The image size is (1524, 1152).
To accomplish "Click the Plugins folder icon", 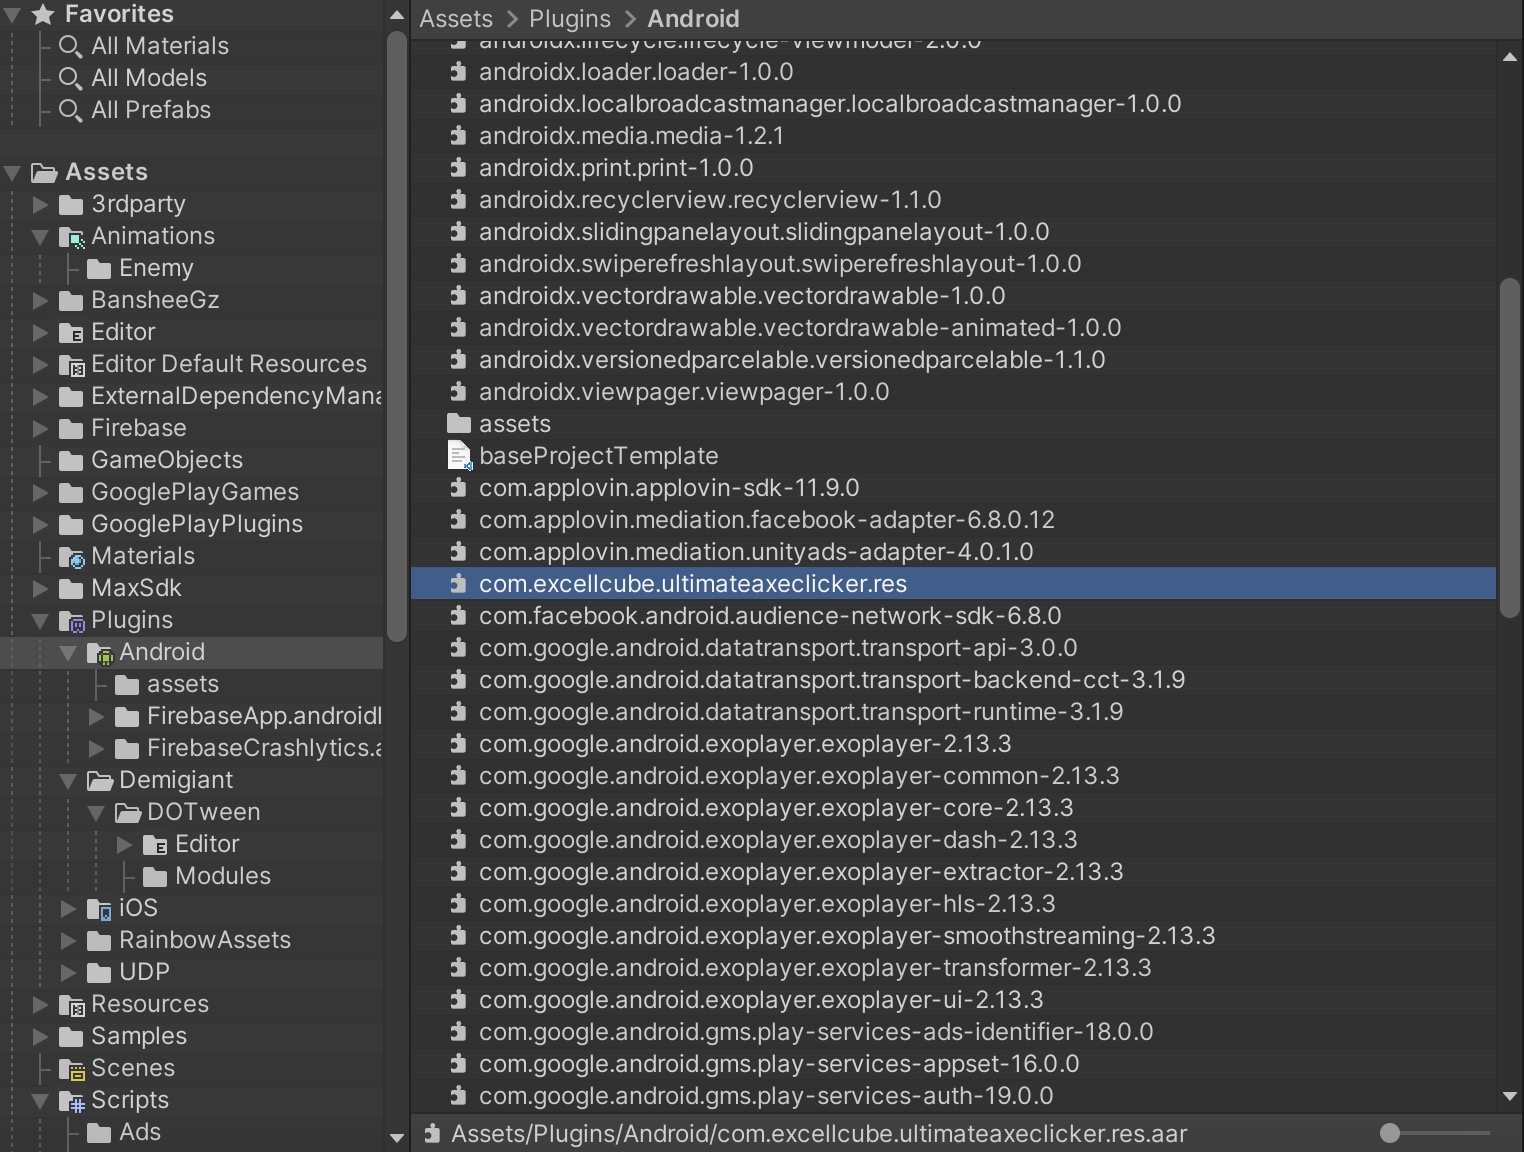I will click(72, 621).
